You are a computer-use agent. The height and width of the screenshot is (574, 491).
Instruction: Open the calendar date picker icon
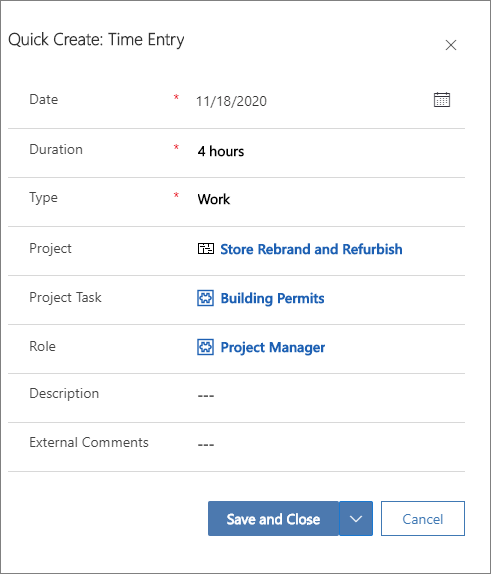[x=442, y=100]
